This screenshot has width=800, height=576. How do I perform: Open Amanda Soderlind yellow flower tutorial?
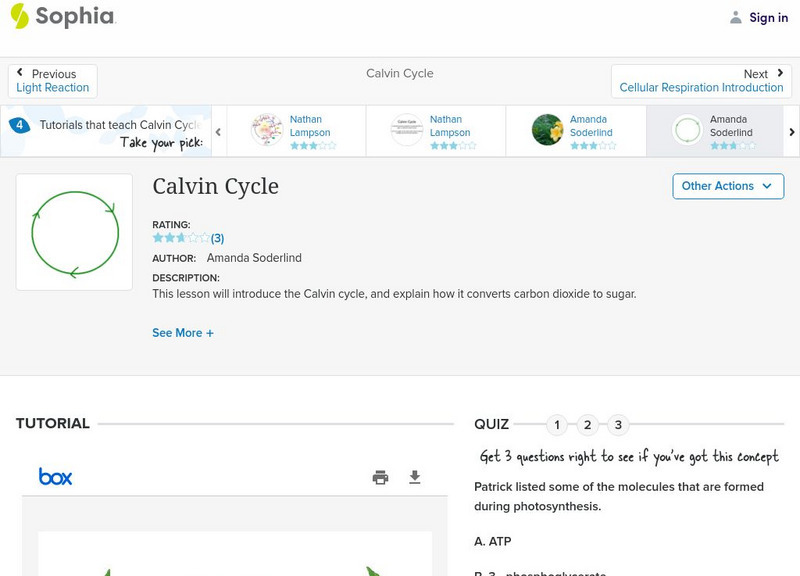point(547,130)
